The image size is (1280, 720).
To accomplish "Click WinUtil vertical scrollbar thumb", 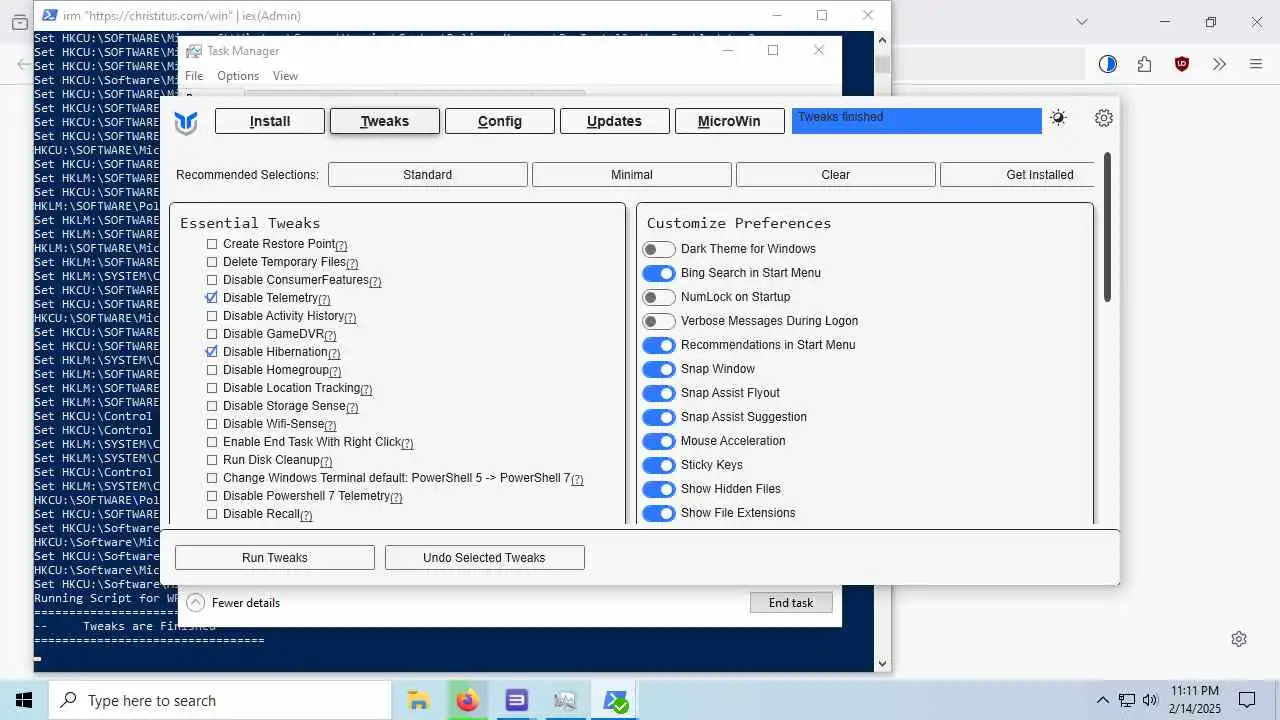I will coord(1107,227).
